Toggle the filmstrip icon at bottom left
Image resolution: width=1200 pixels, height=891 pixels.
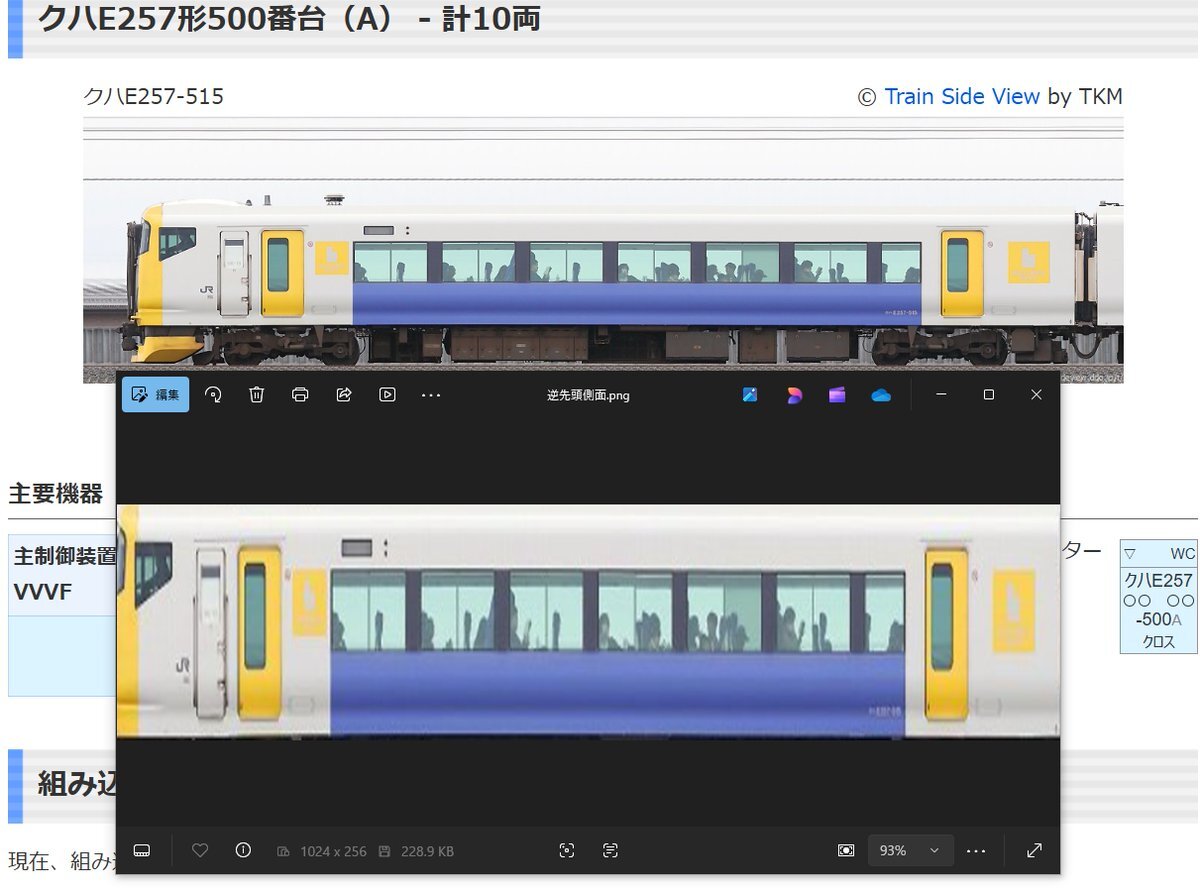point(141,850)
